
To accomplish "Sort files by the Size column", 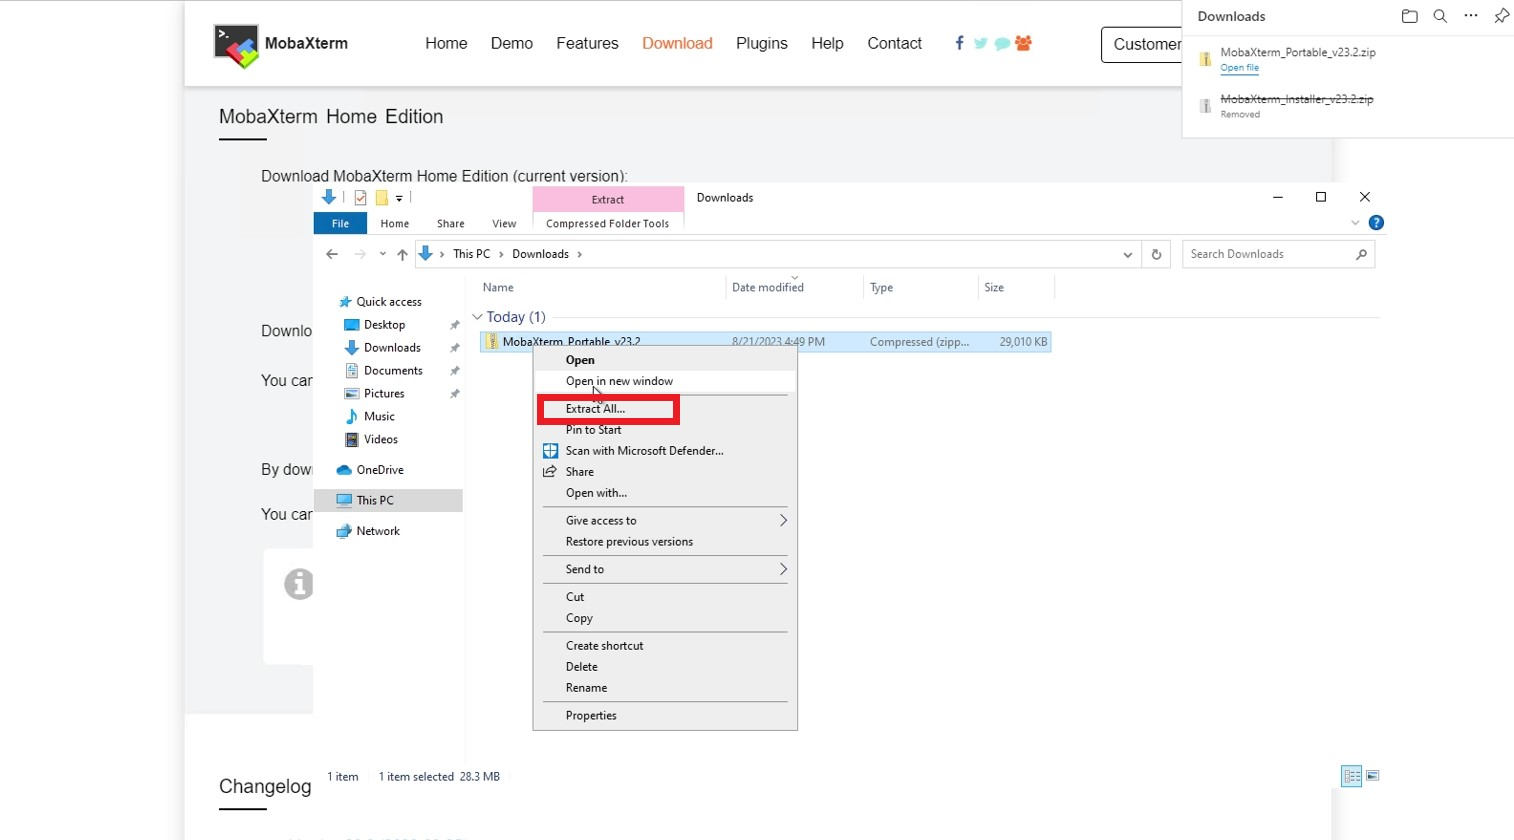I will coord(994,288).
